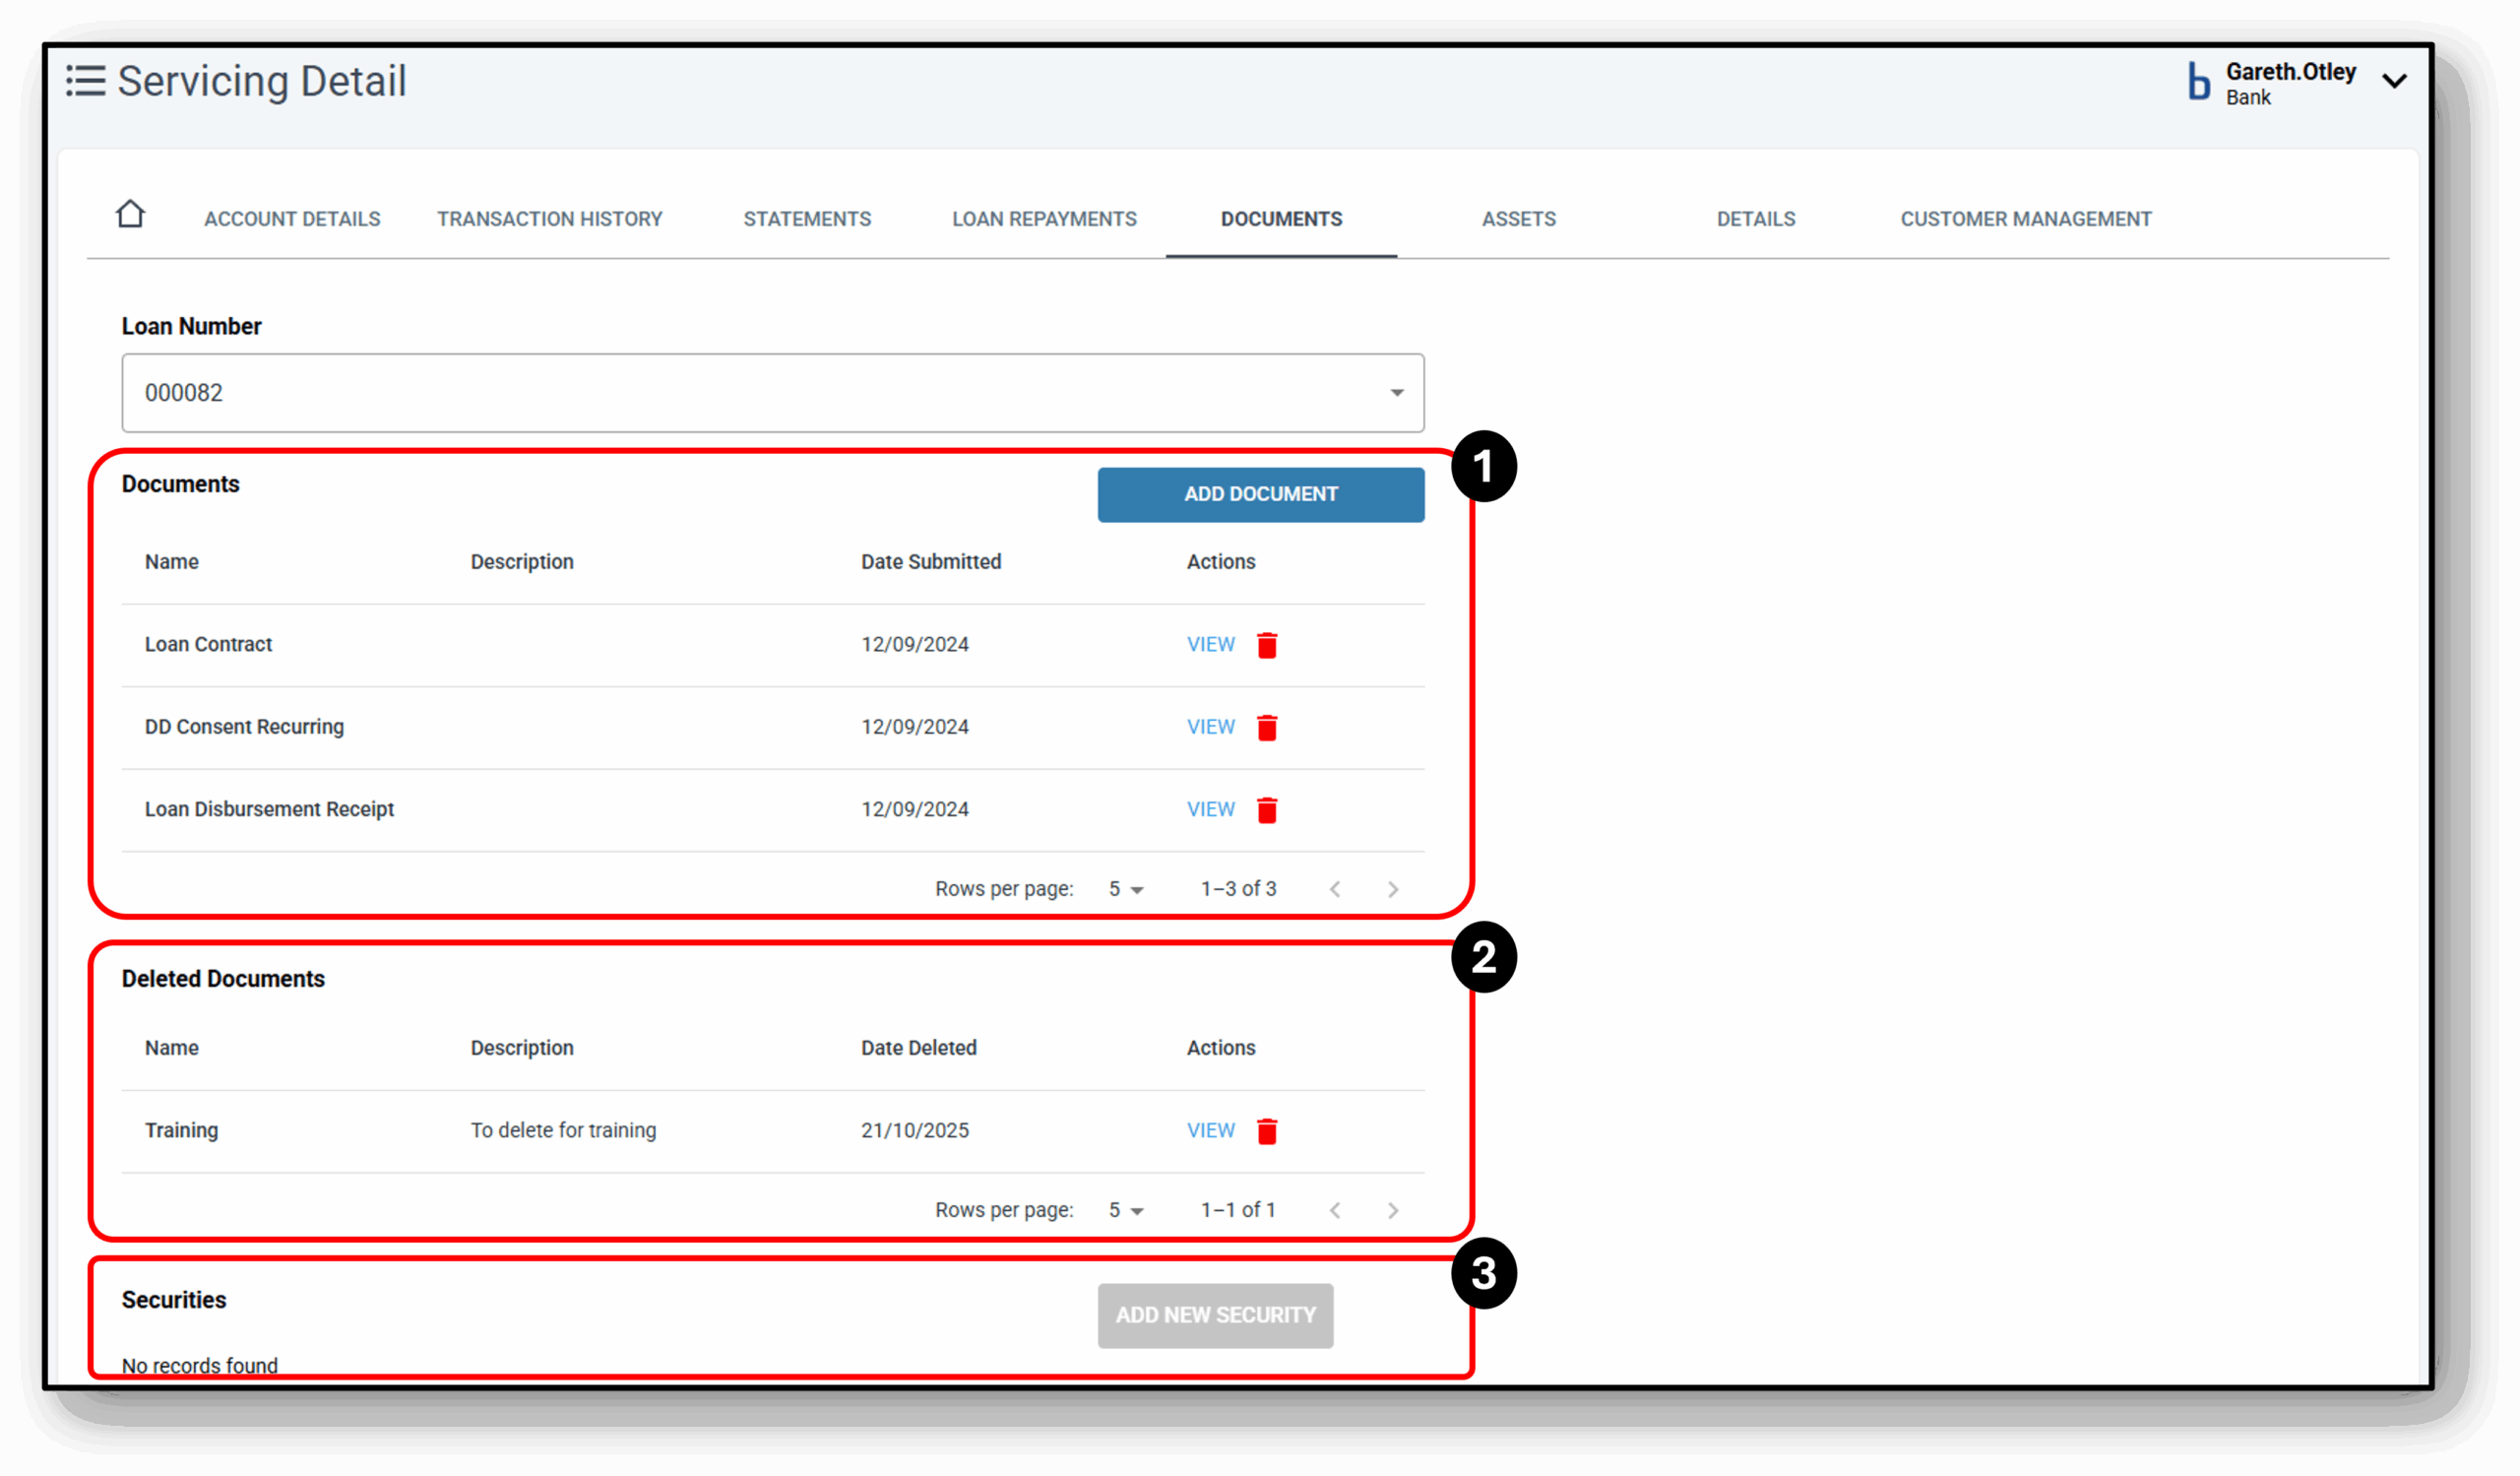This screenshot has height=1476, width=2520.
Task: Open Rows per page dropdown in Deleted Documents
Action: (x=1126, y=1210)
